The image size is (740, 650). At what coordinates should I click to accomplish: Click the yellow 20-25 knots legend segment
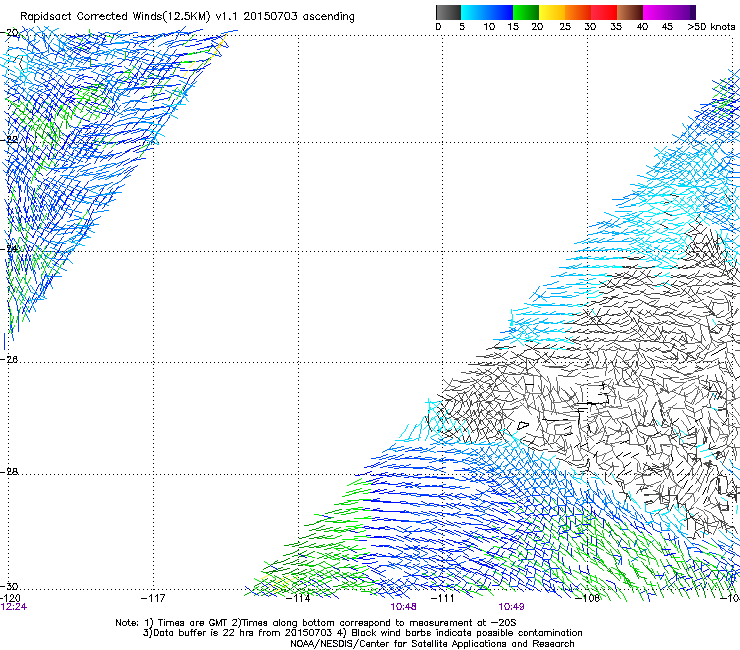(x=552, y=12)
